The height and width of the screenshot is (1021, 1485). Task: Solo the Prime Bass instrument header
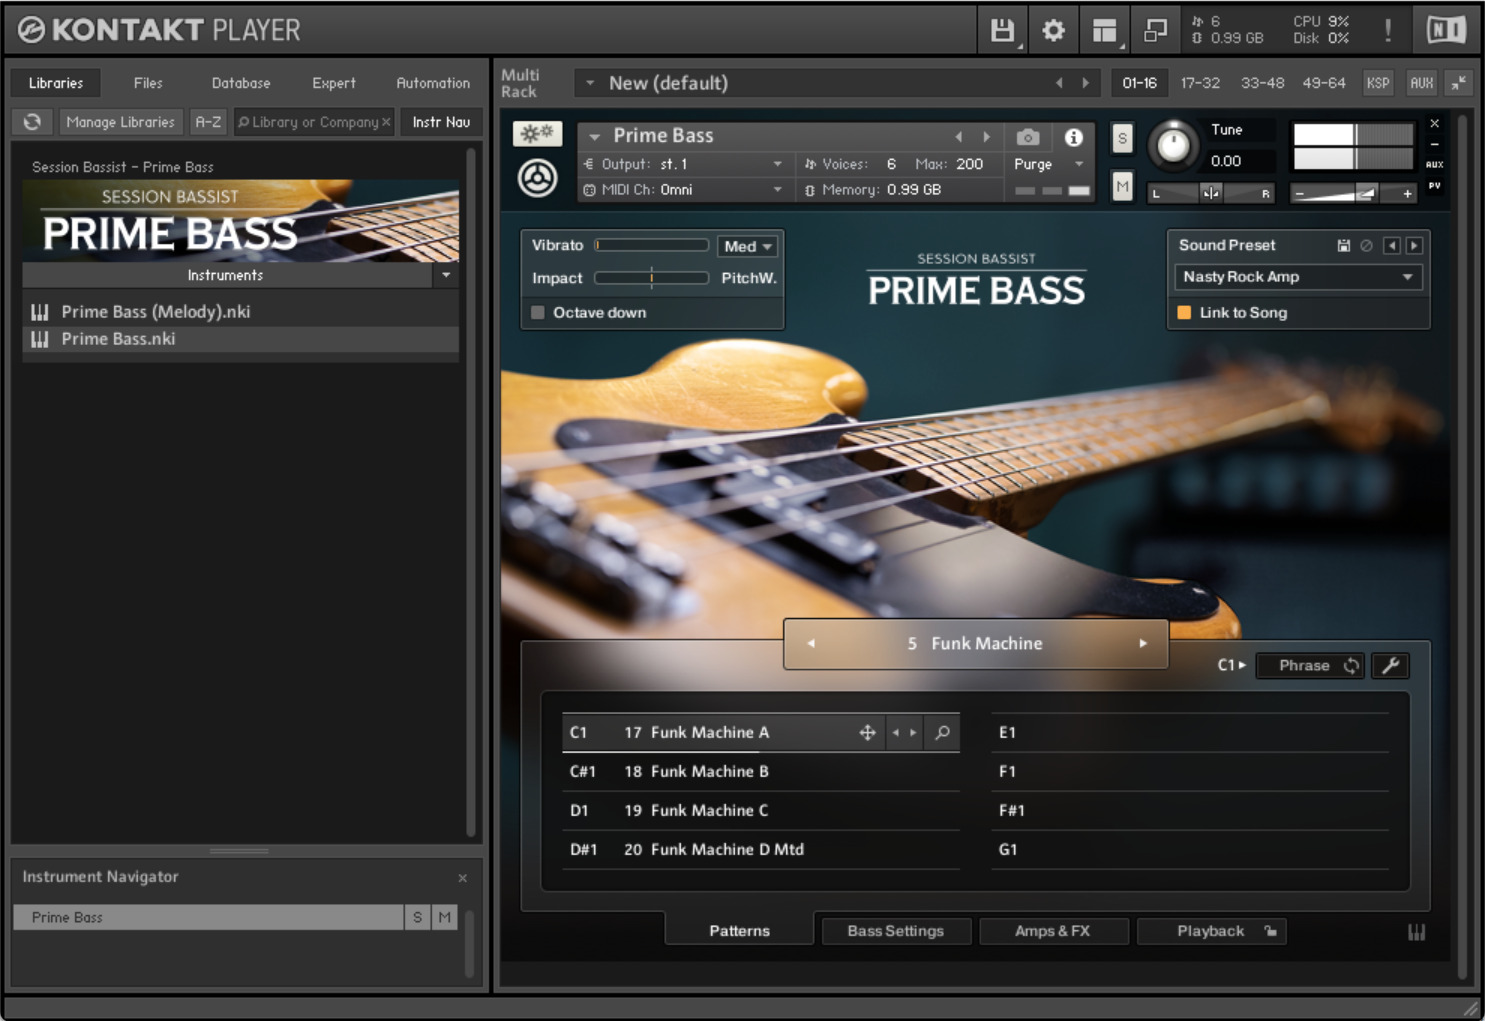(x=1122, y=139)
